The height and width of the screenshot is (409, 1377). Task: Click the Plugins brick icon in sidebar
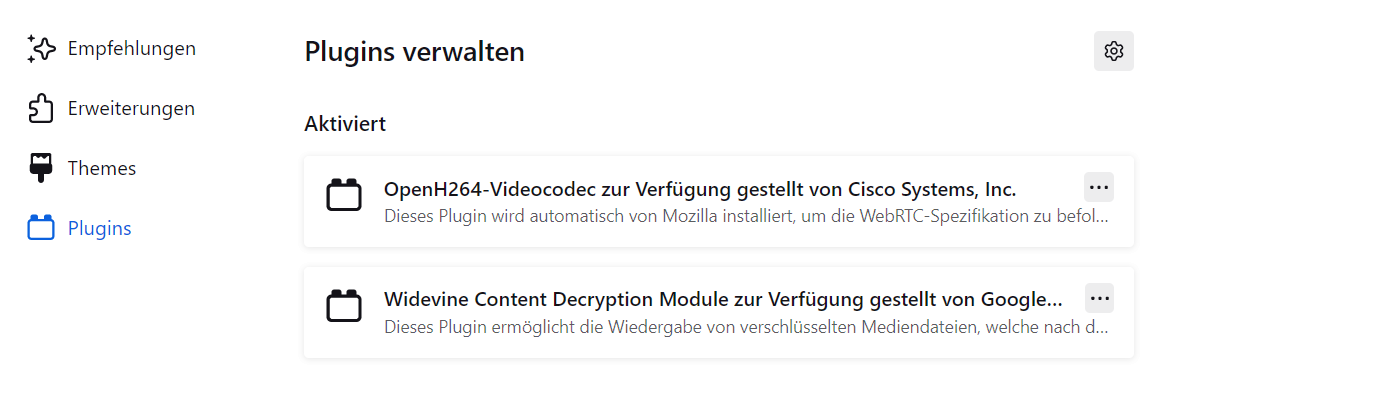pyautogui.click(x=40, y=228)
